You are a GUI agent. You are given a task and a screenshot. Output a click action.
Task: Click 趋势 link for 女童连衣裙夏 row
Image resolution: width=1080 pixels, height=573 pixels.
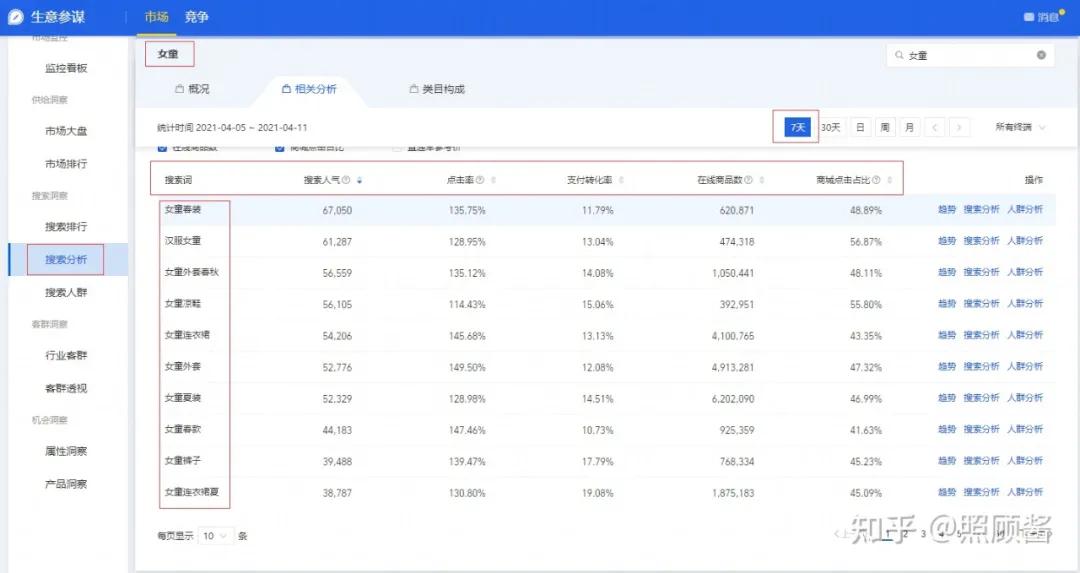pyautogui.click(x=947, y=492)
